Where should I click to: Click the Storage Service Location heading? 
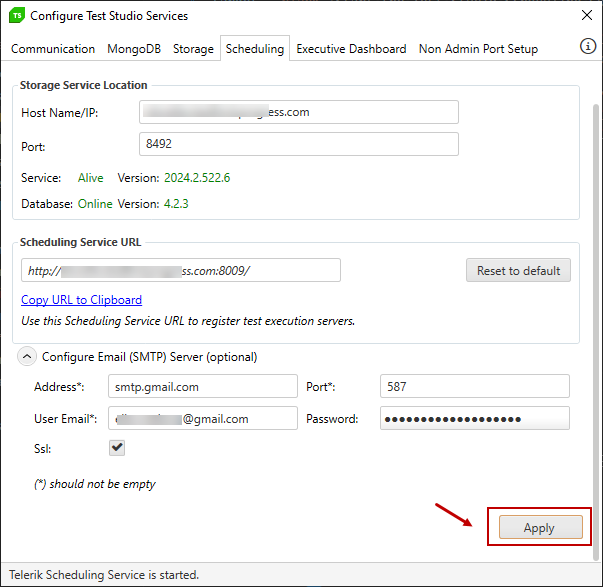click(83, 85)
